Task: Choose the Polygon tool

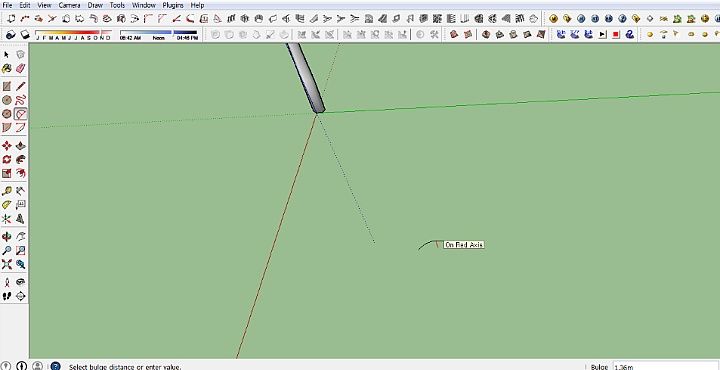Action: coord(6,114)
